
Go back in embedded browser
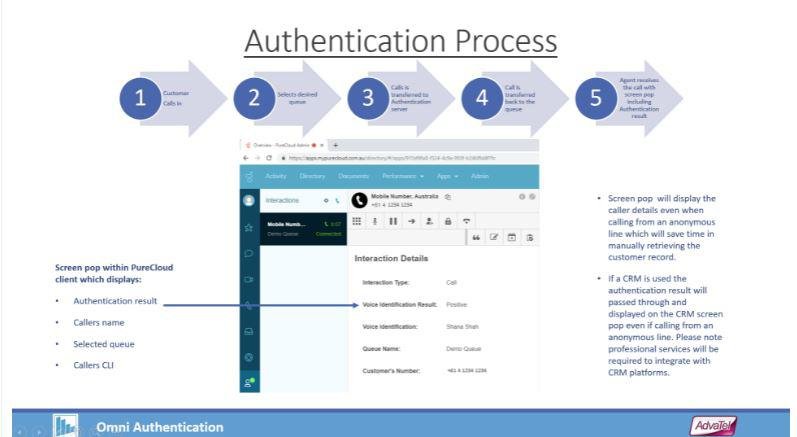pos(246,158)
